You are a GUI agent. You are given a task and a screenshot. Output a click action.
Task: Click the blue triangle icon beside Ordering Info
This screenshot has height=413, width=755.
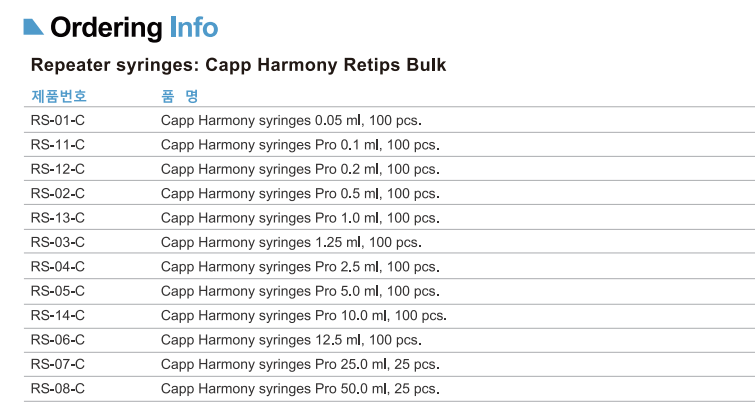tap(32, 27)
